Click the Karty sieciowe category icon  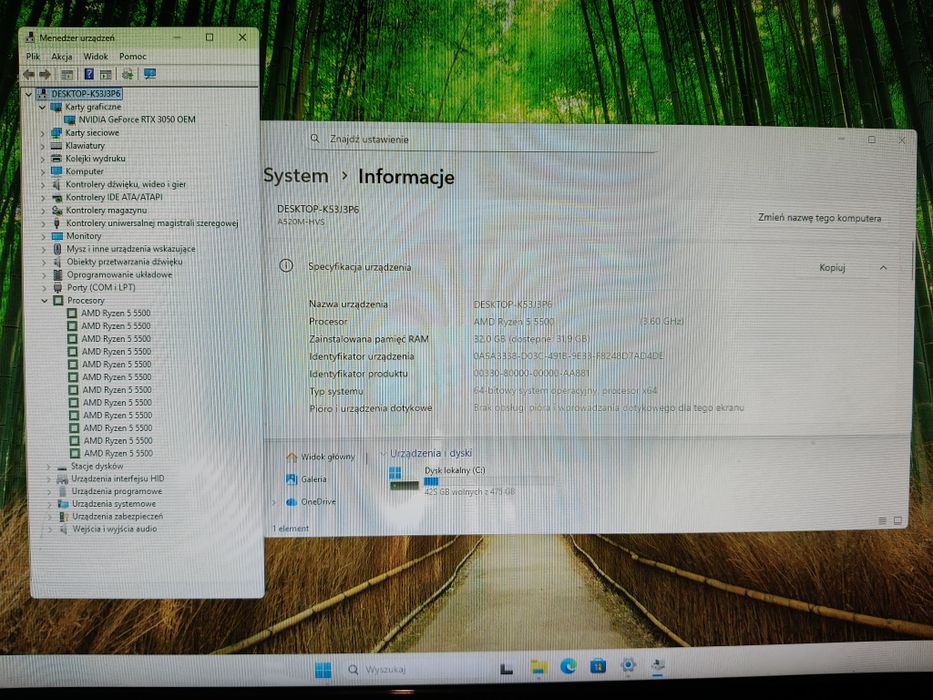click(x=57, y=133)
